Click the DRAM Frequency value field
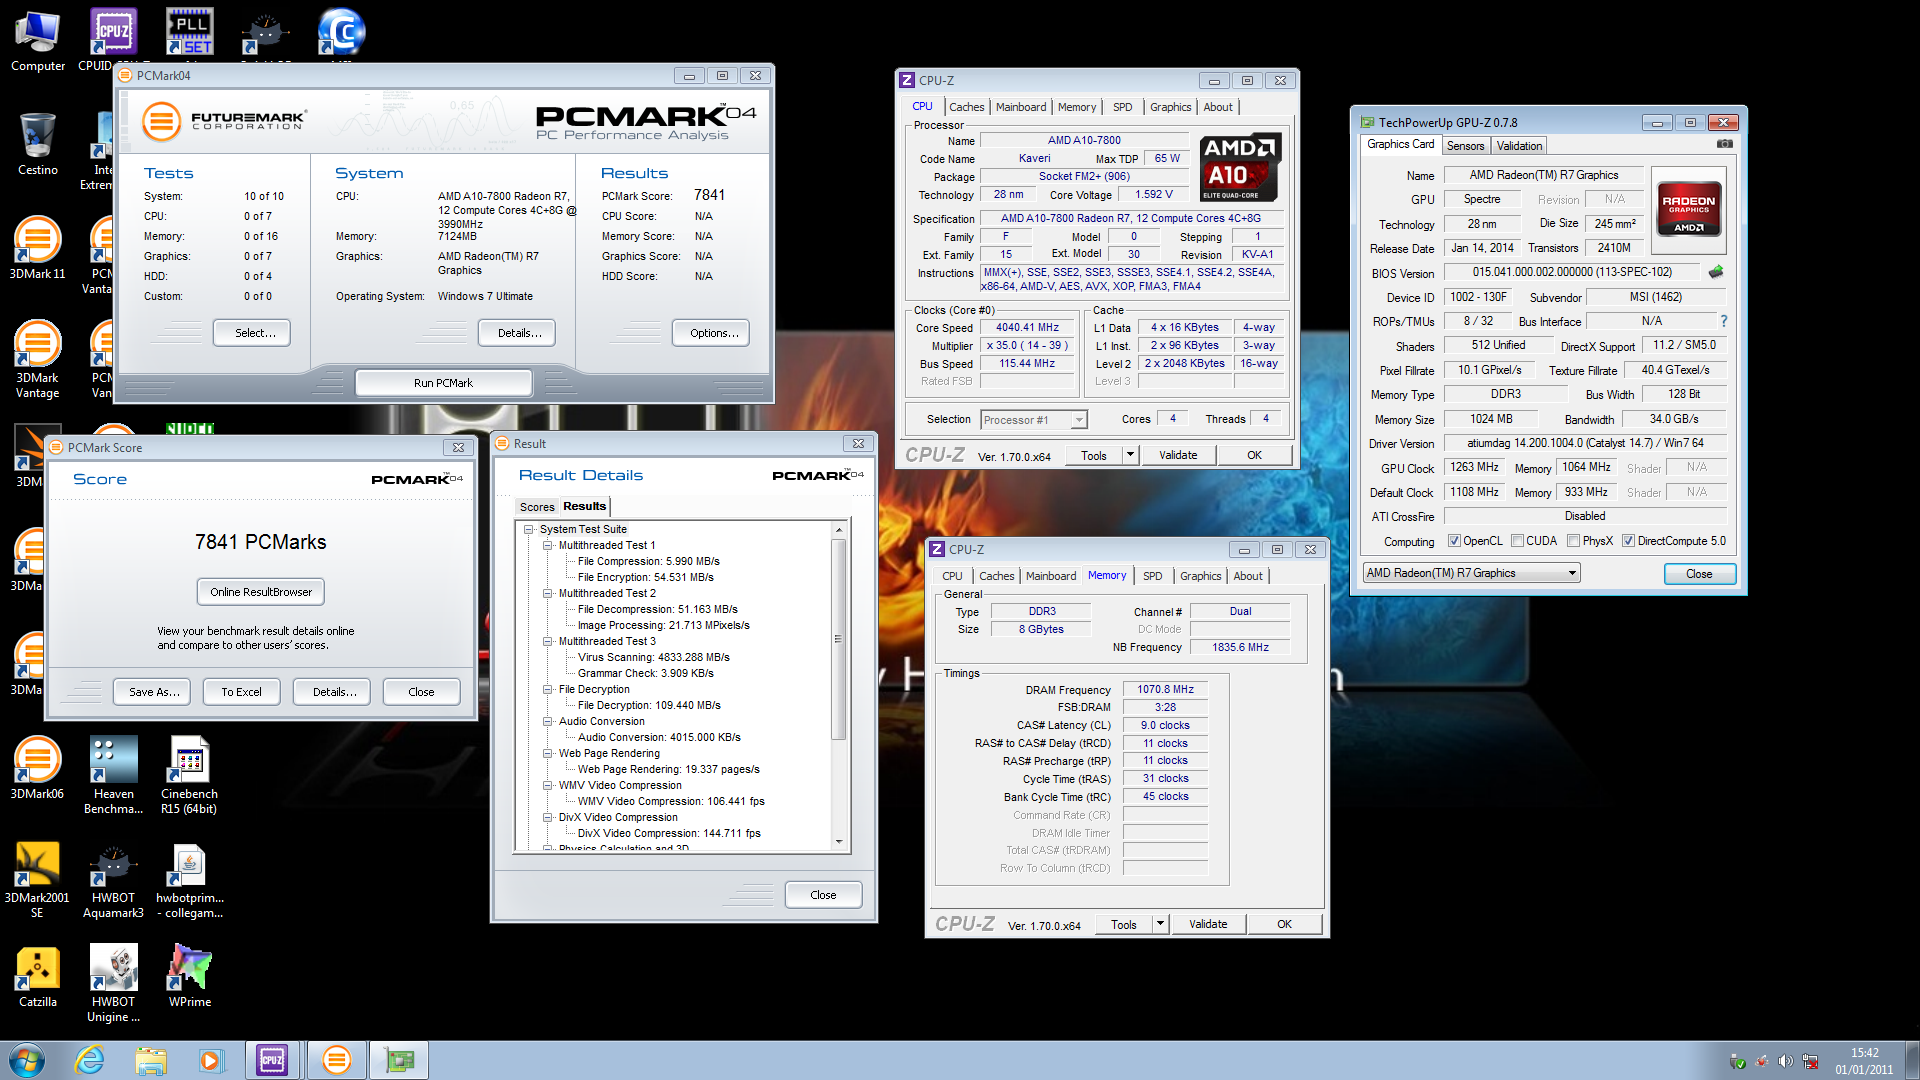 coord(1165,689)
